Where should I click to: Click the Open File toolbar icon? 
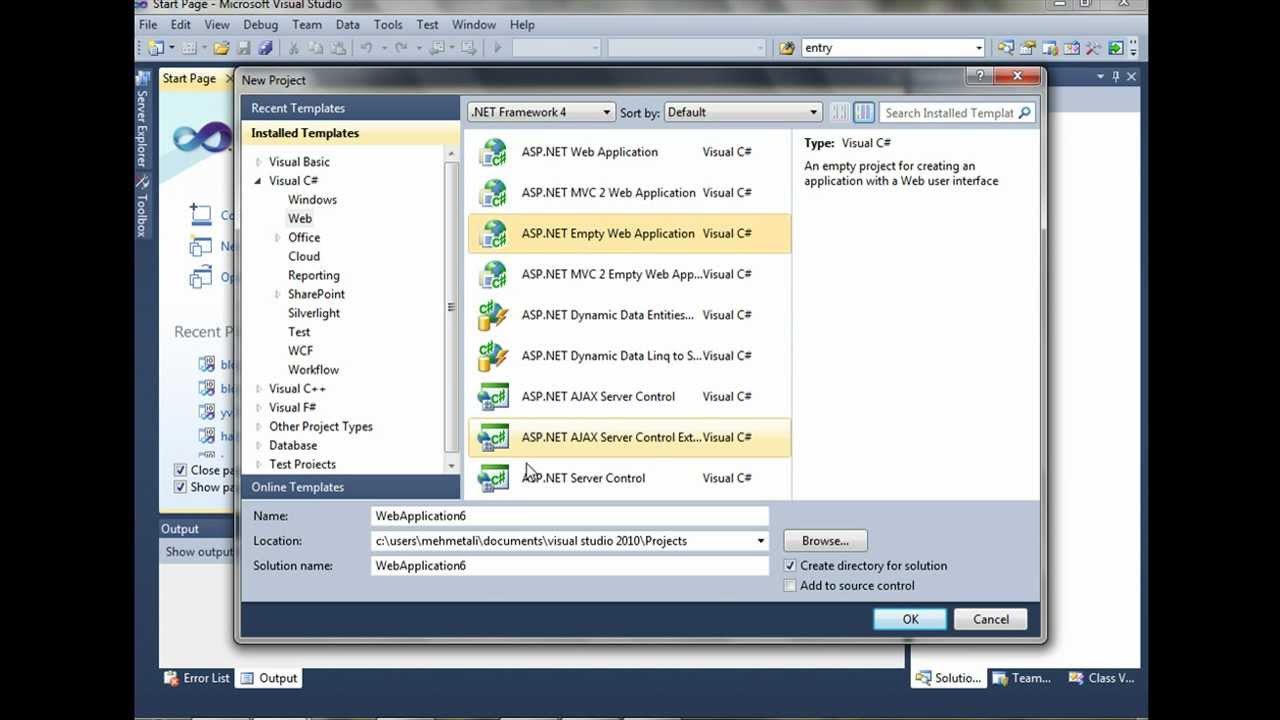[x=221, y=48]
